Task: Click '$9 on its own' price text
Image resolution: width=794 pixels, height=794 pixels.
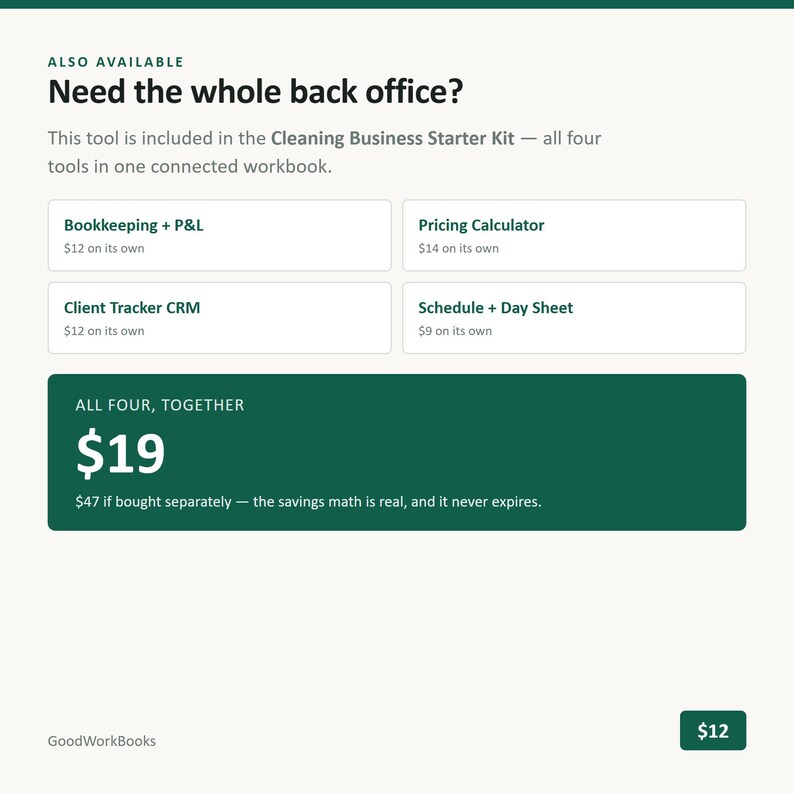Action: coord(455,331)
